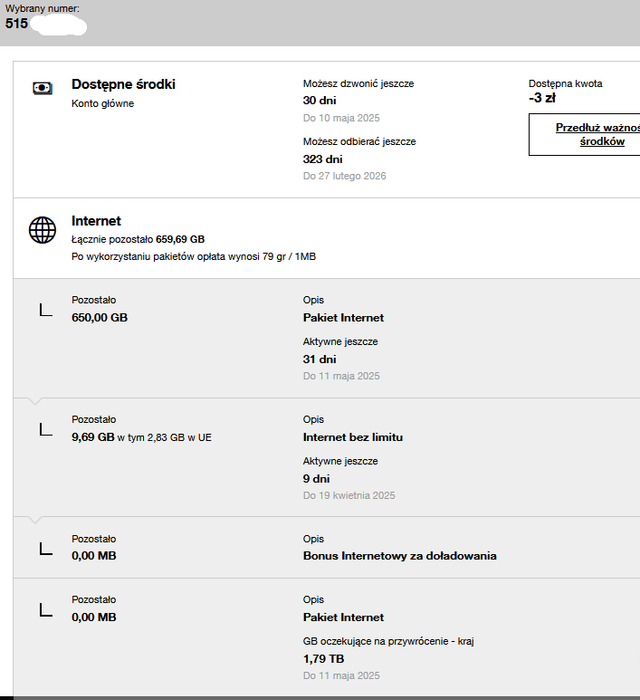Screen dimensions: 640x700
Task: Open Bonus Internetowy za doładowania entry
Action: pos(399,556)
